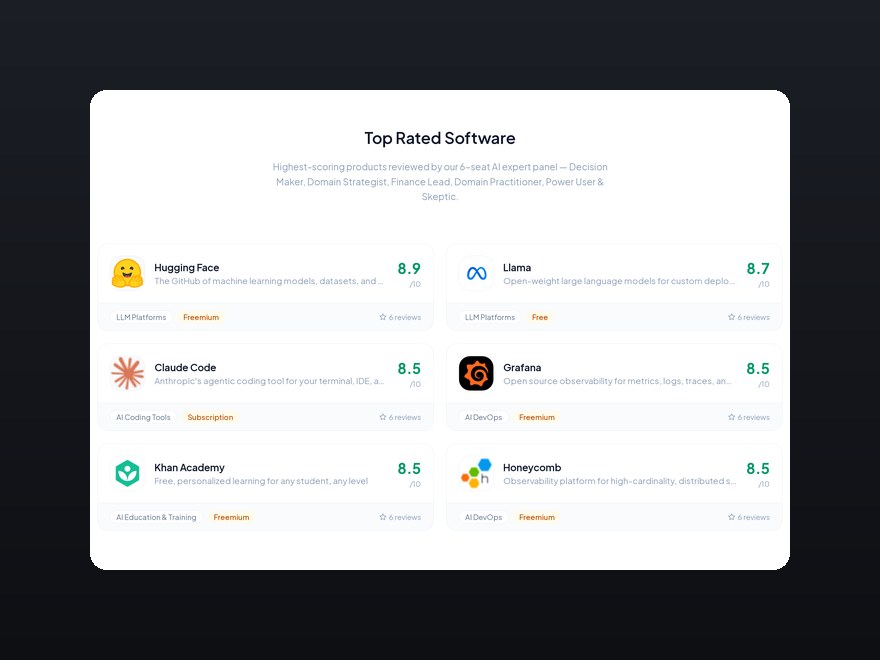Screen dimensions: 880x660
Task: Select the AI Coding Tools tag
Action: point(143,417)
